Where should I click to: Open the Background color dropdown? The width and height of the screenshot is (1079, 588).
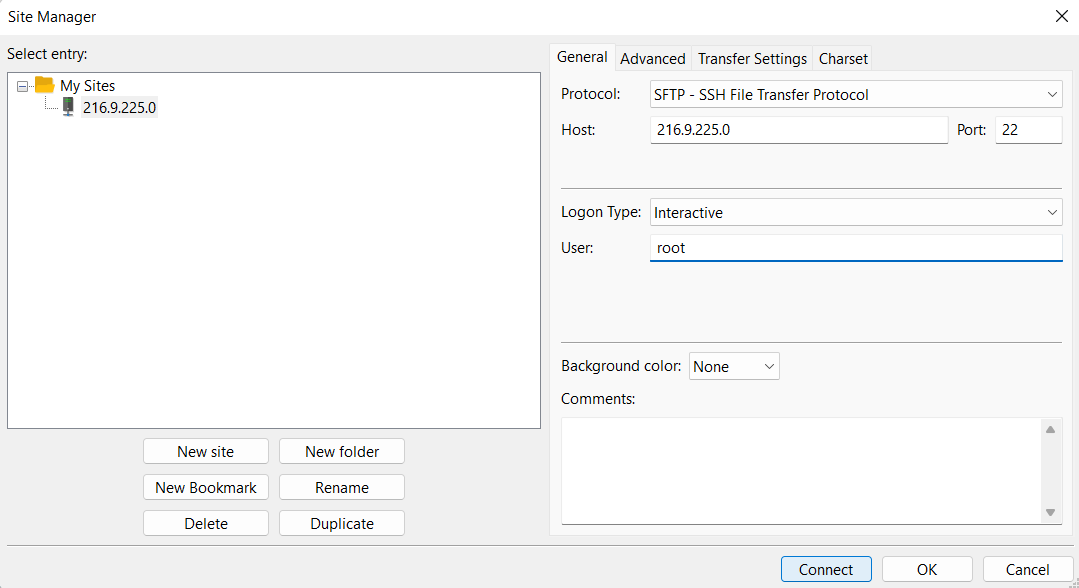pos(734,366)
